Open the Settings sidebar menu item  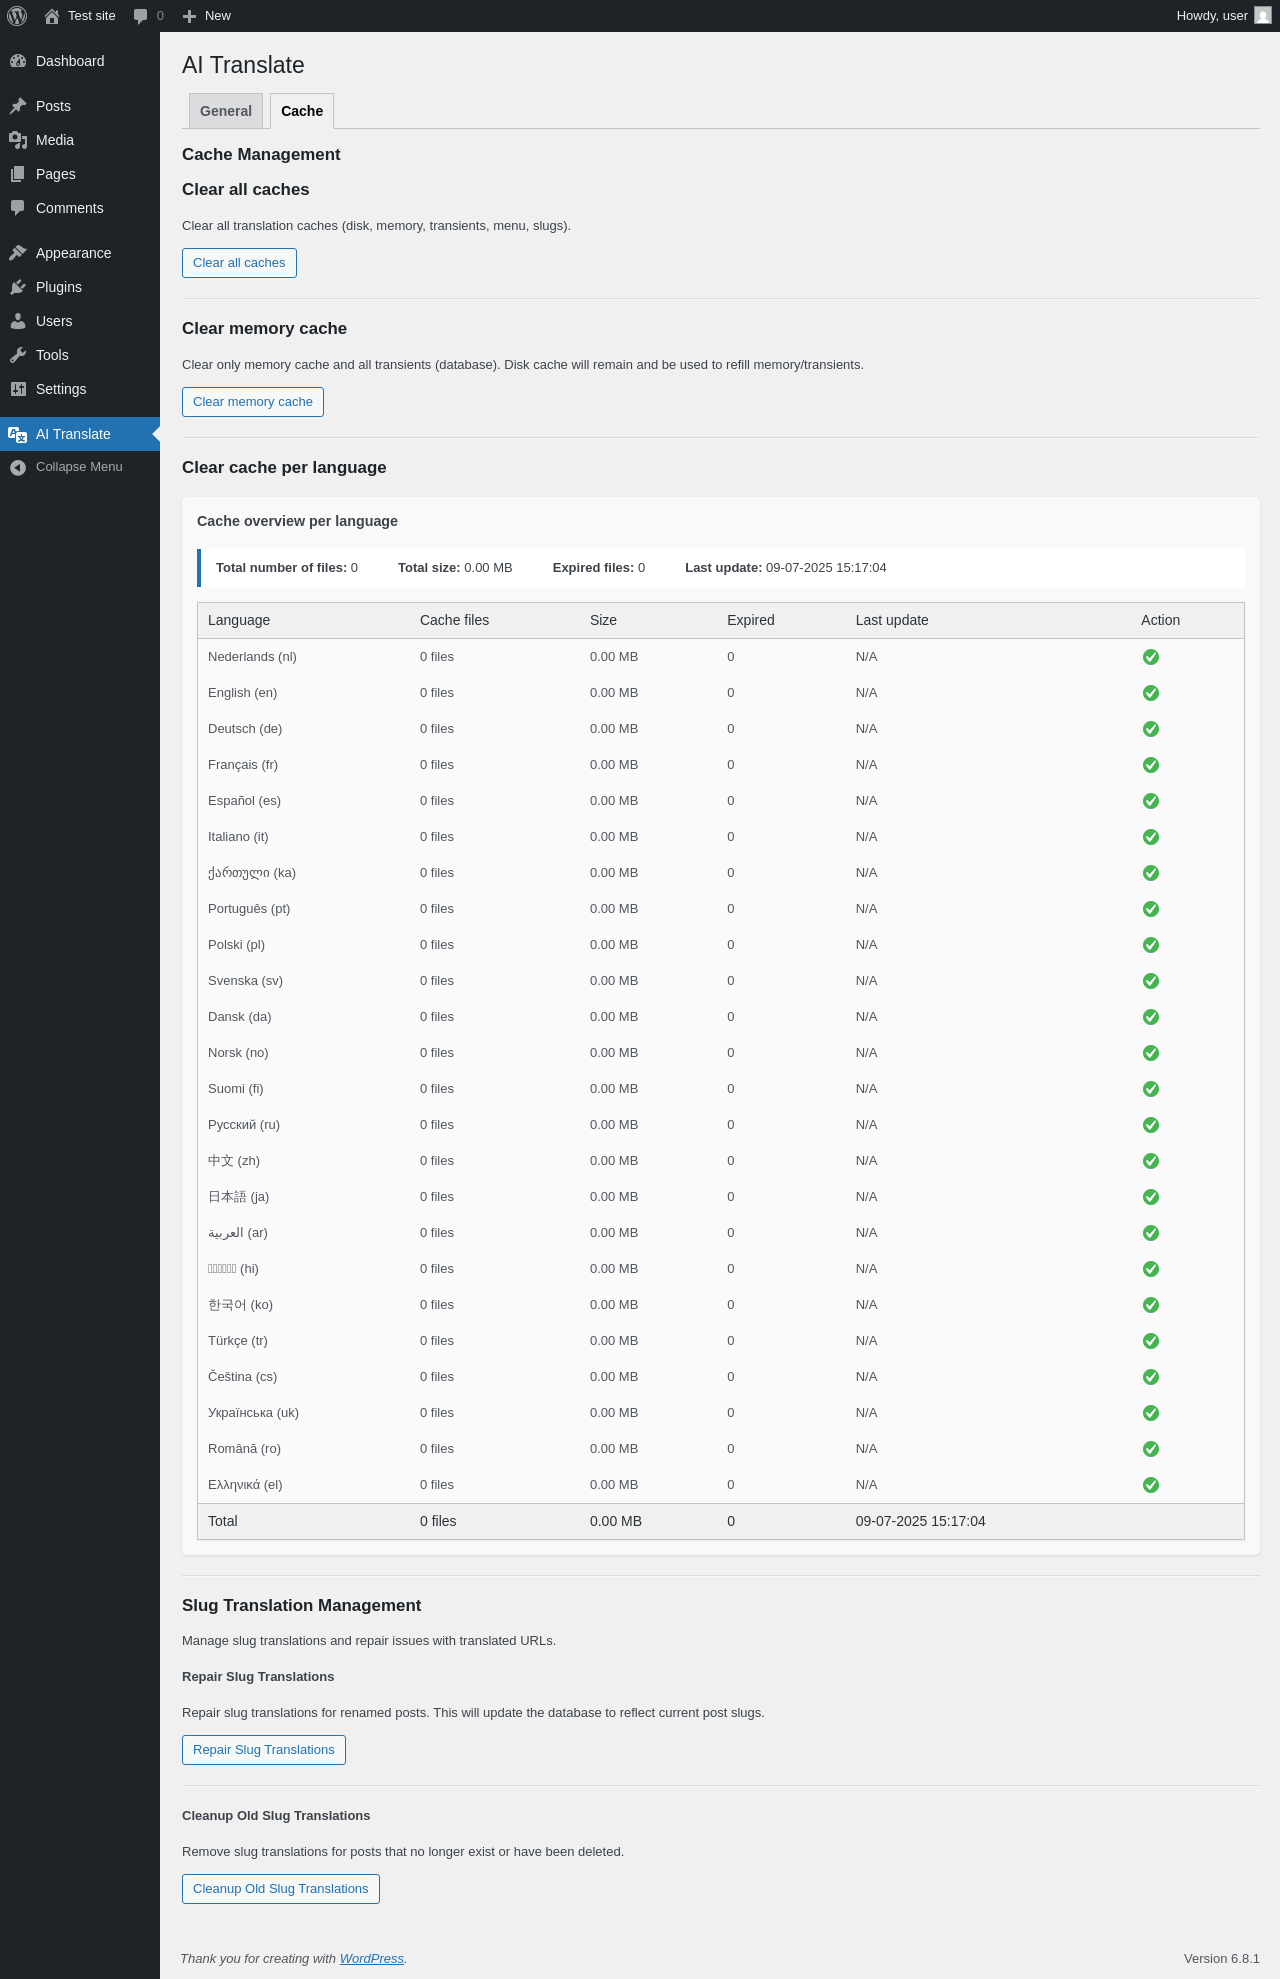pyautogui.click(x=61, y=389)
